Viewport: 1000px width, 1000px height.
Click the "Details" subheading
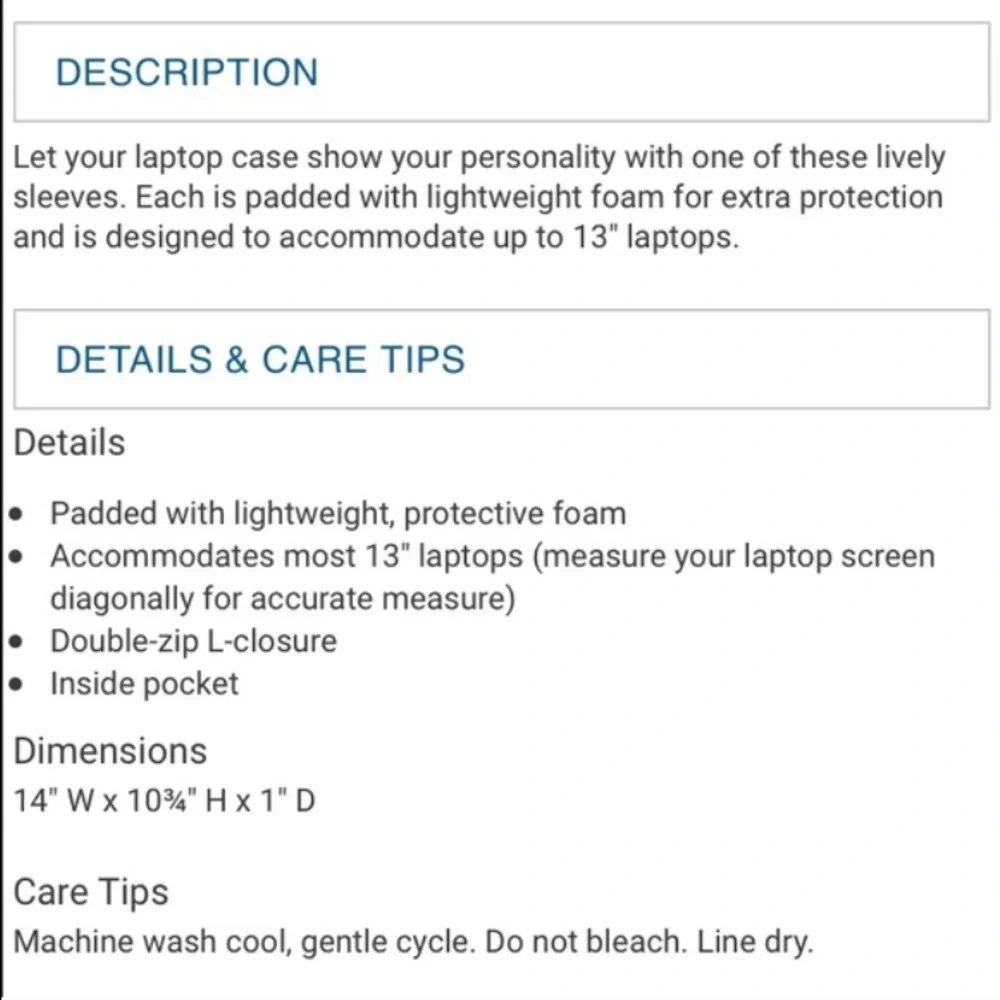point(69,443)
